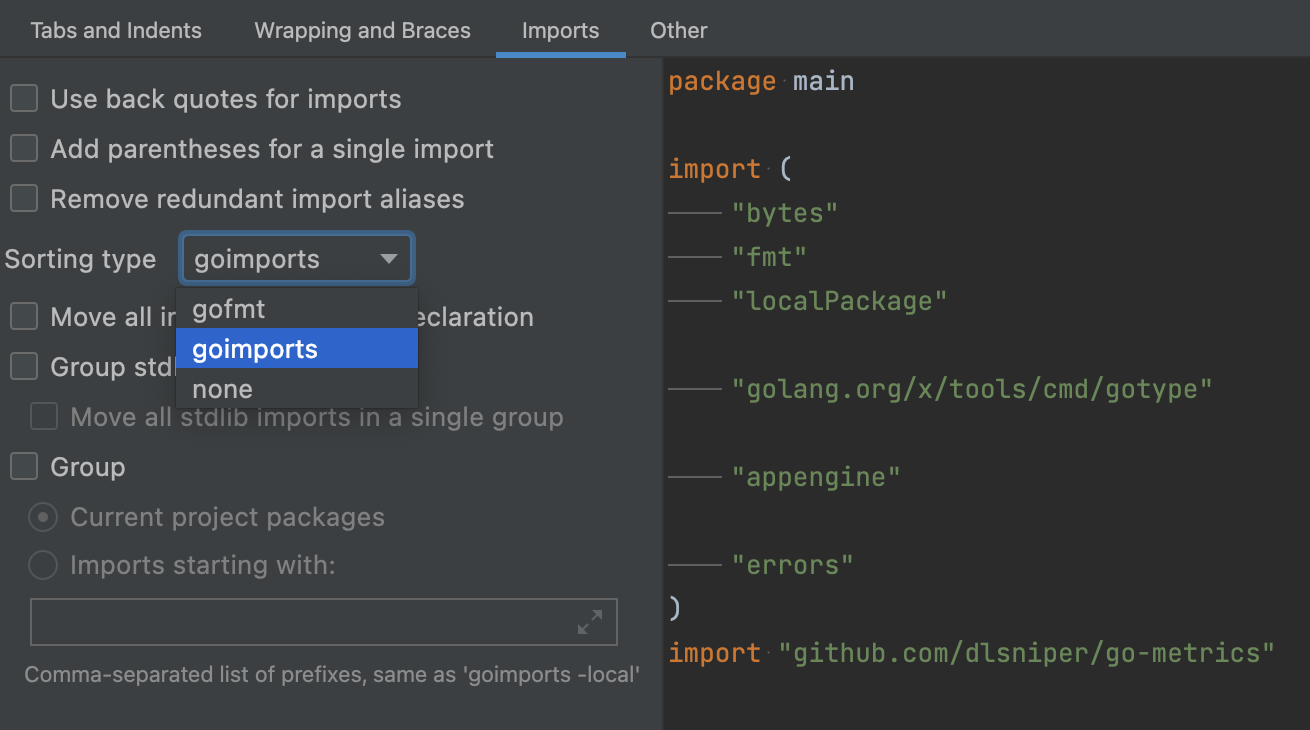Toggle Remove redundant import aliases checkbox
The width and height of the screenshot is (1310, 730).
pos(24,199)
